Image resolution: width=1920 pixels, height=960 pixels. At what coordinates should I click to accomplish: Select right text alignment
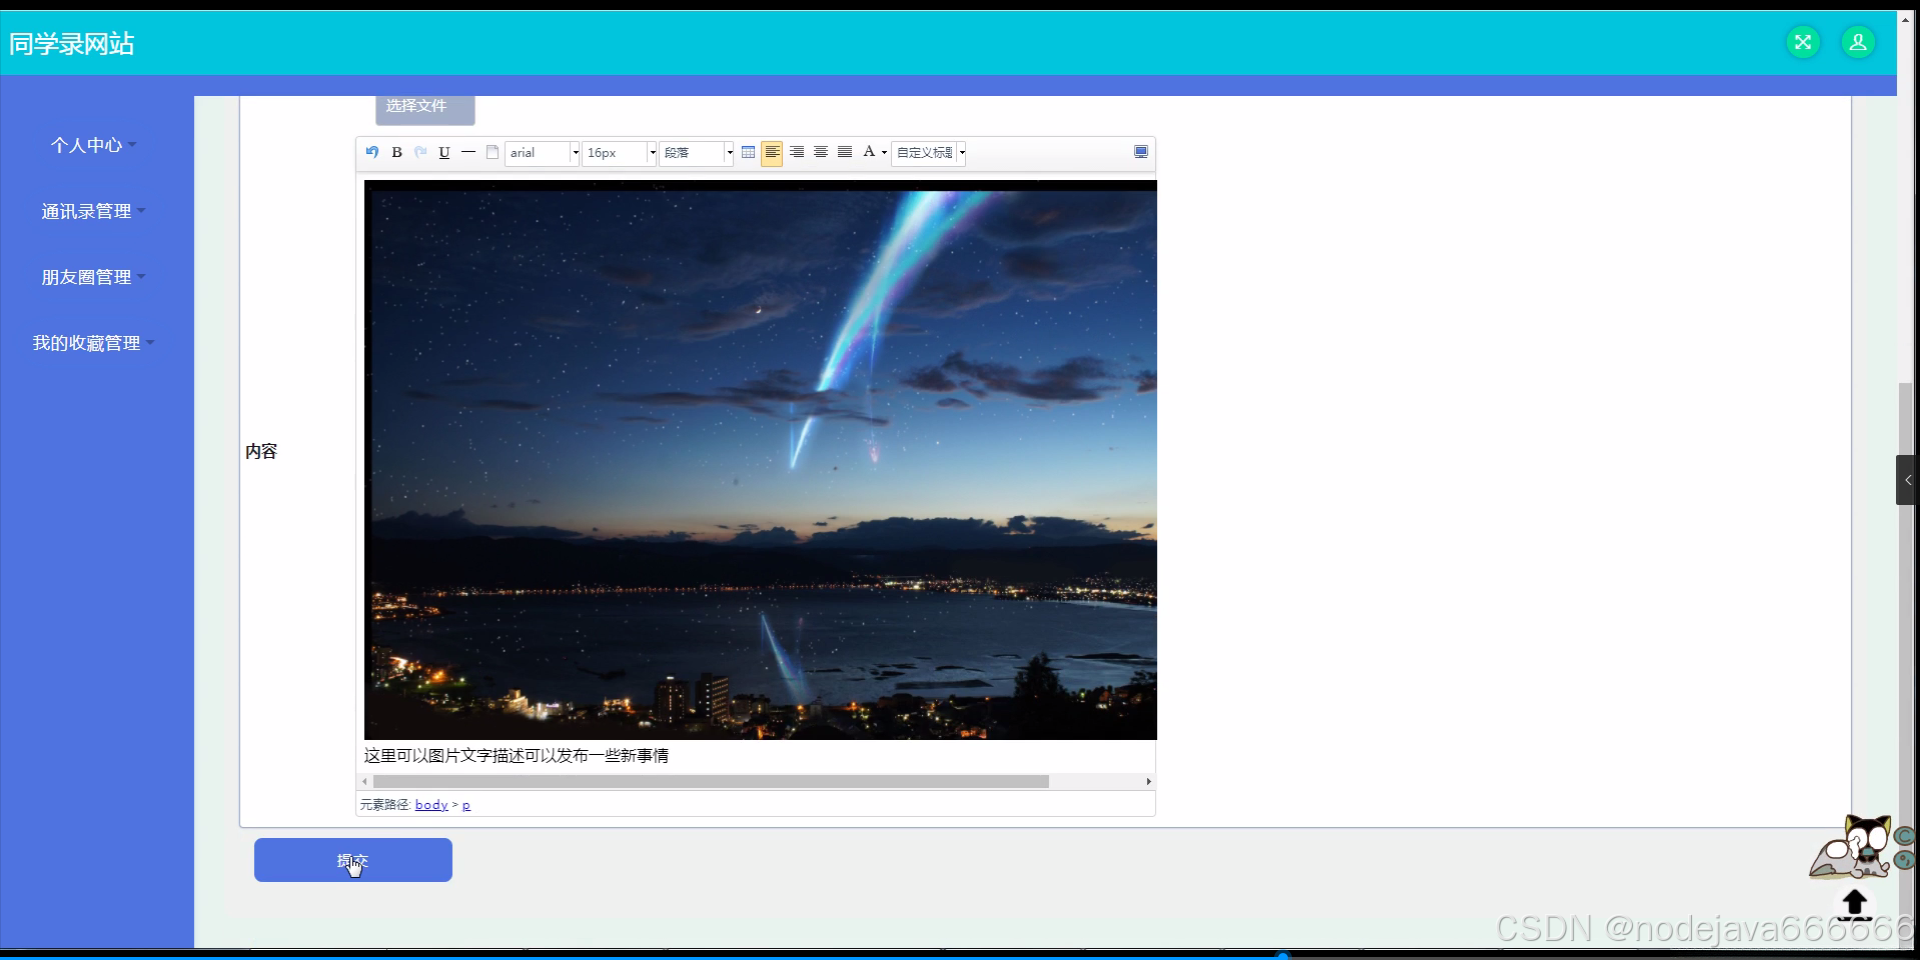(797, 152)
